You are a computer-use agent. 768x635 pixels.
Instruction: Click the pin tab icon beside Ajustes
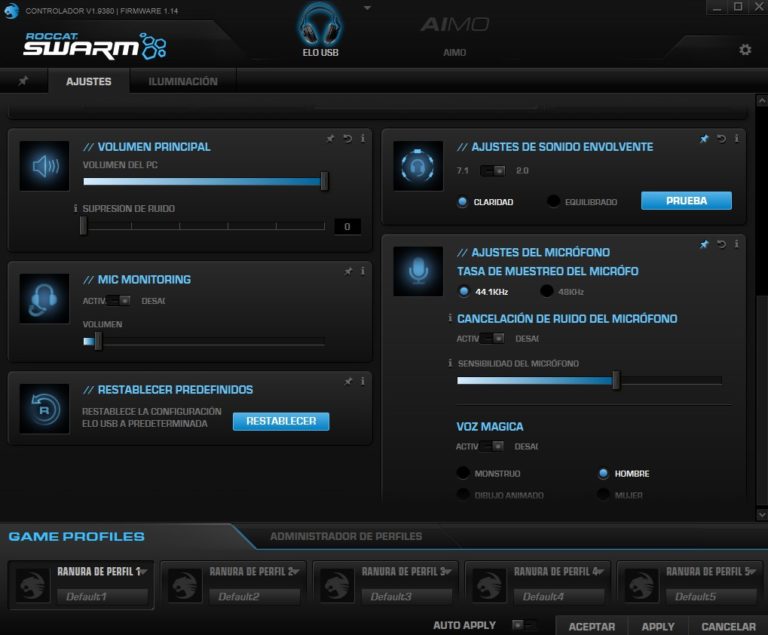(23, 81)
